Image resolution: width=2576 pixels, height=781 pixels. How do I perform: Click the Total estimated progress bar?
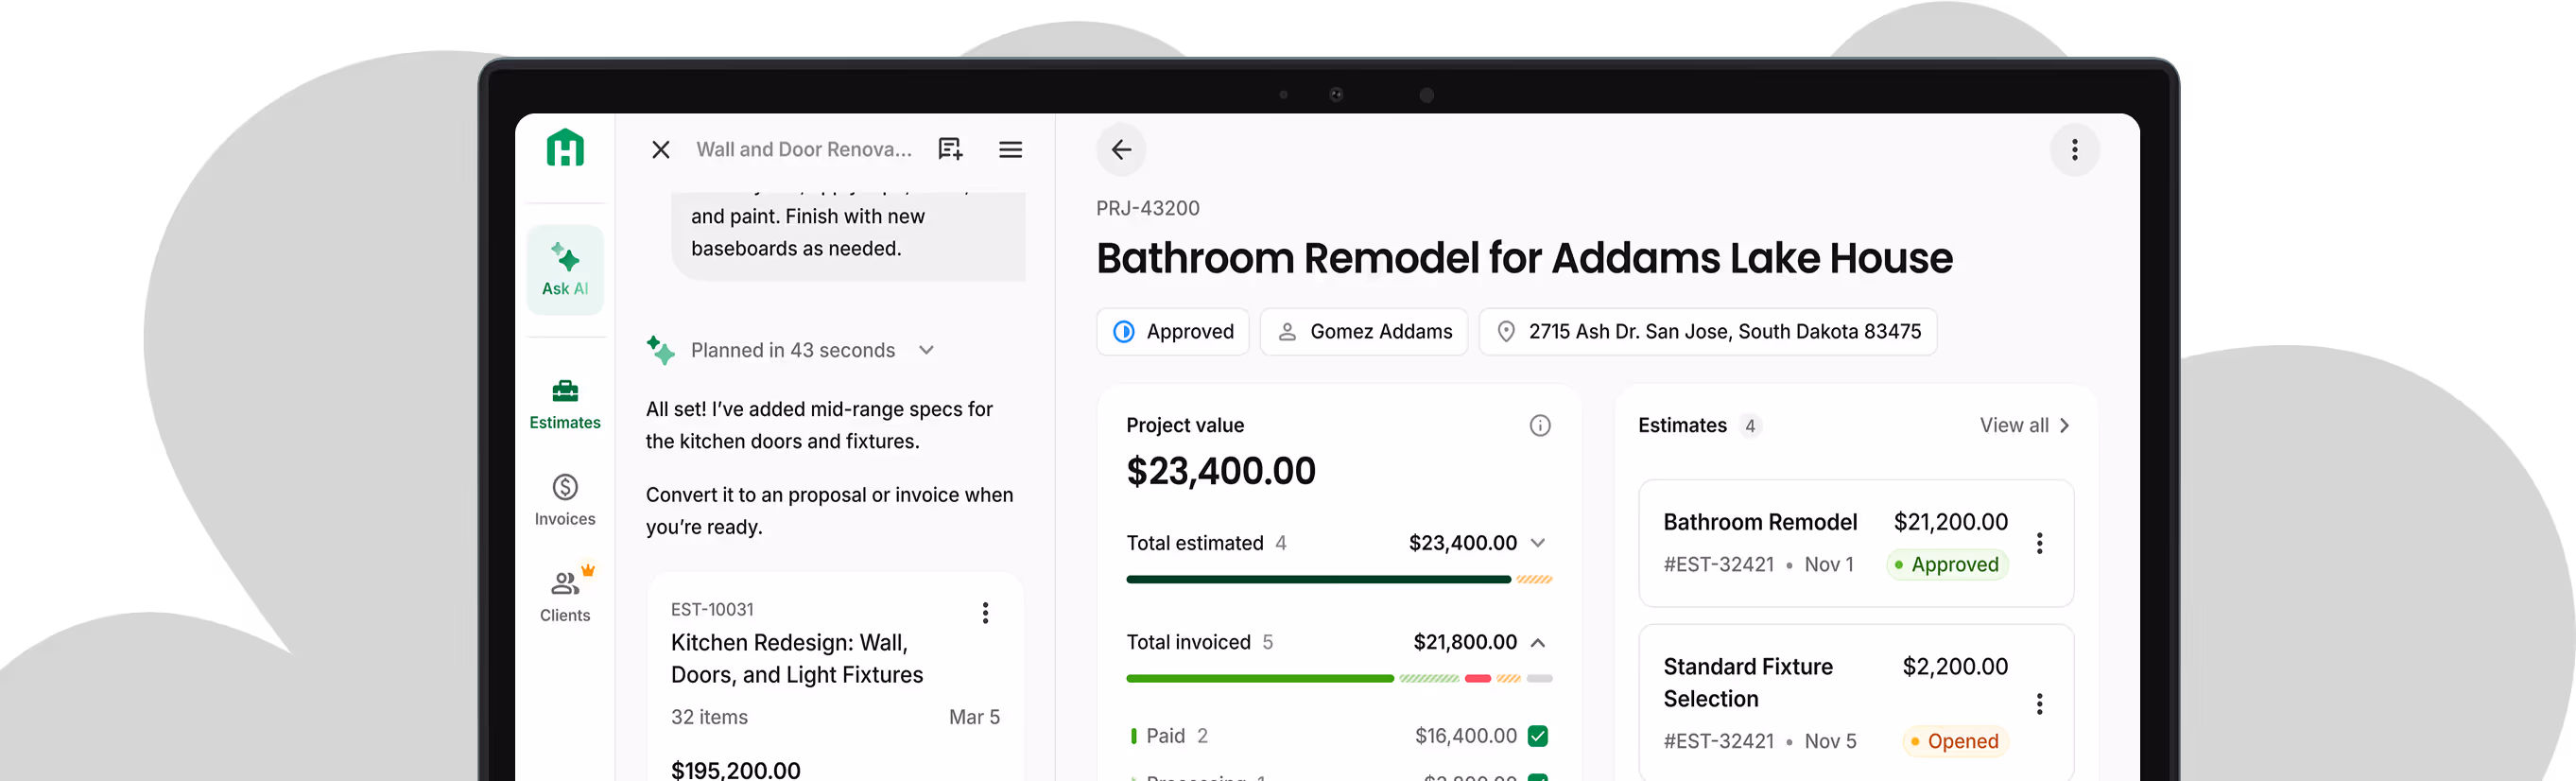coord(1339,579)
